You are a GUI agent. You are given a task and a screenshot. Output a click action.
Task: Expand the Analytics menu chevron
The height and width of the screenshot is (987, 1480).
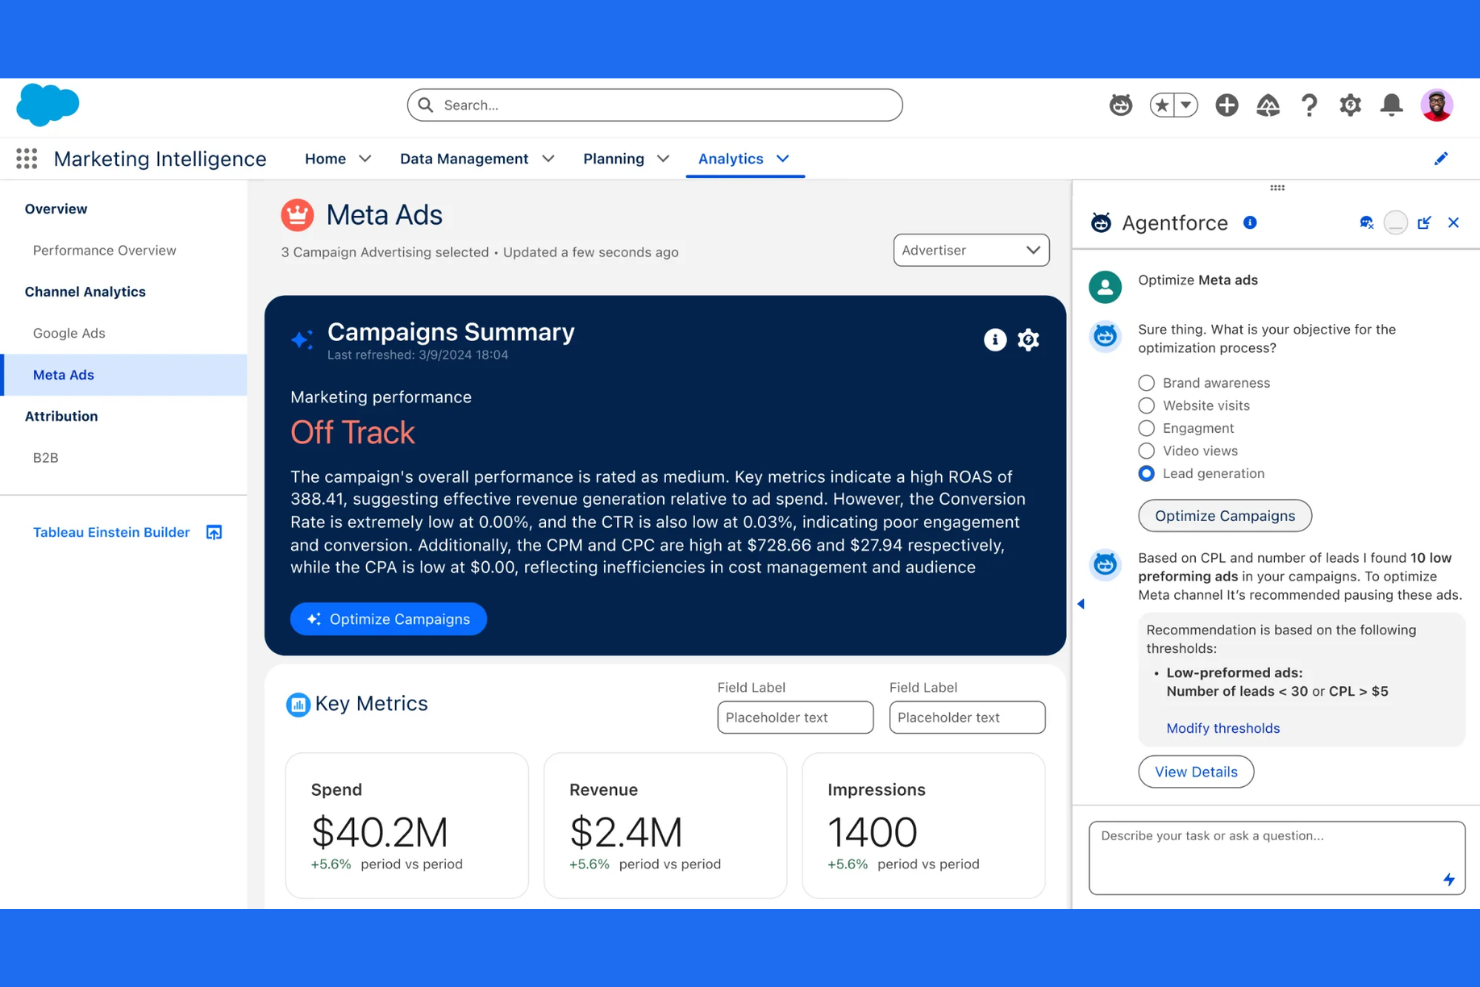tap(783, 159)
